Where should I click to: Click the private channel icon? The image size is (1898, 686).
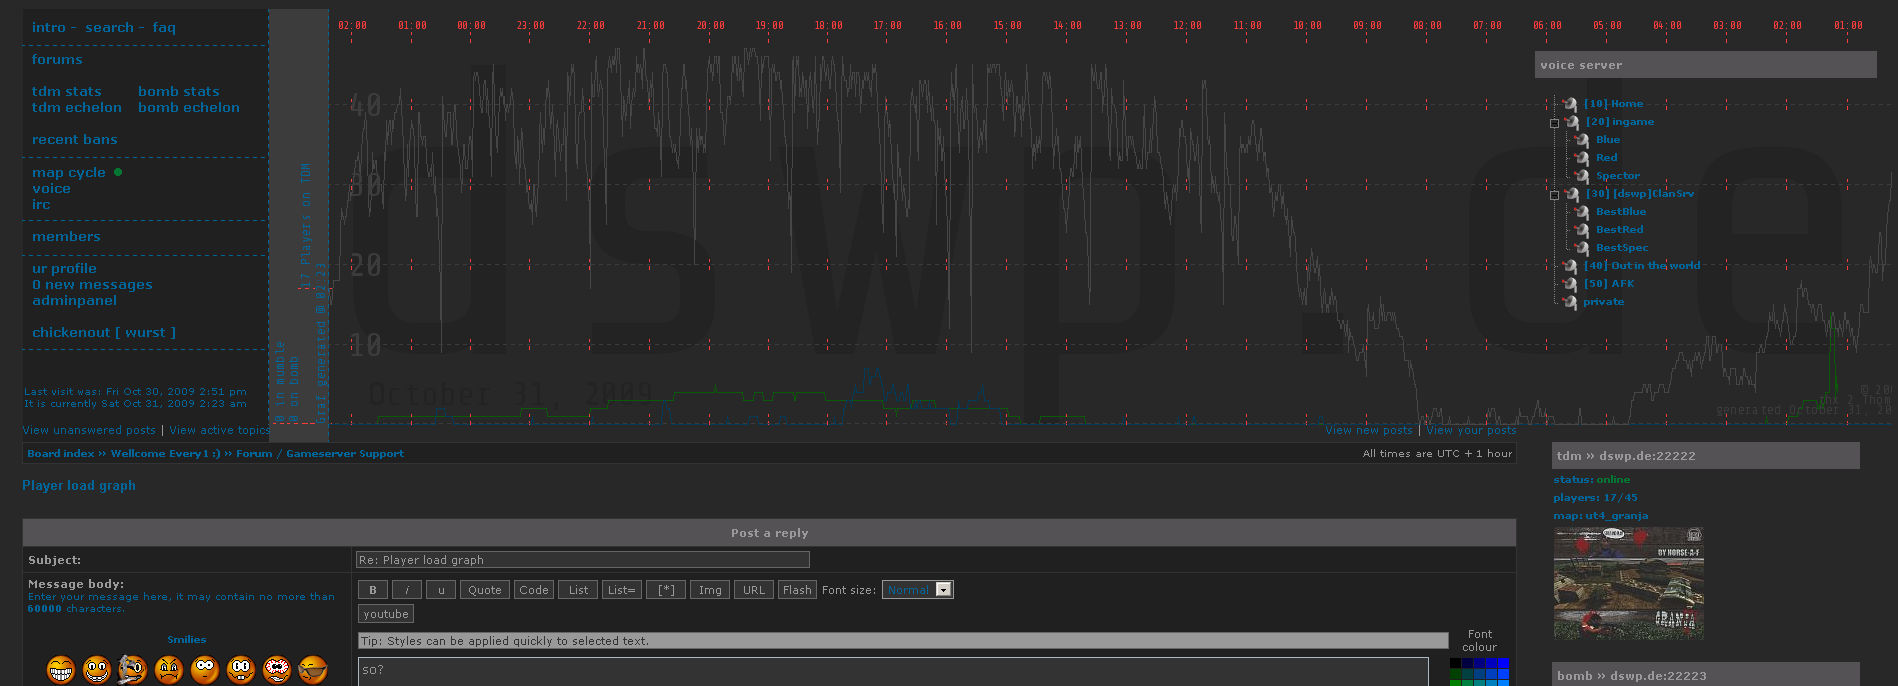click(1570, 302)
